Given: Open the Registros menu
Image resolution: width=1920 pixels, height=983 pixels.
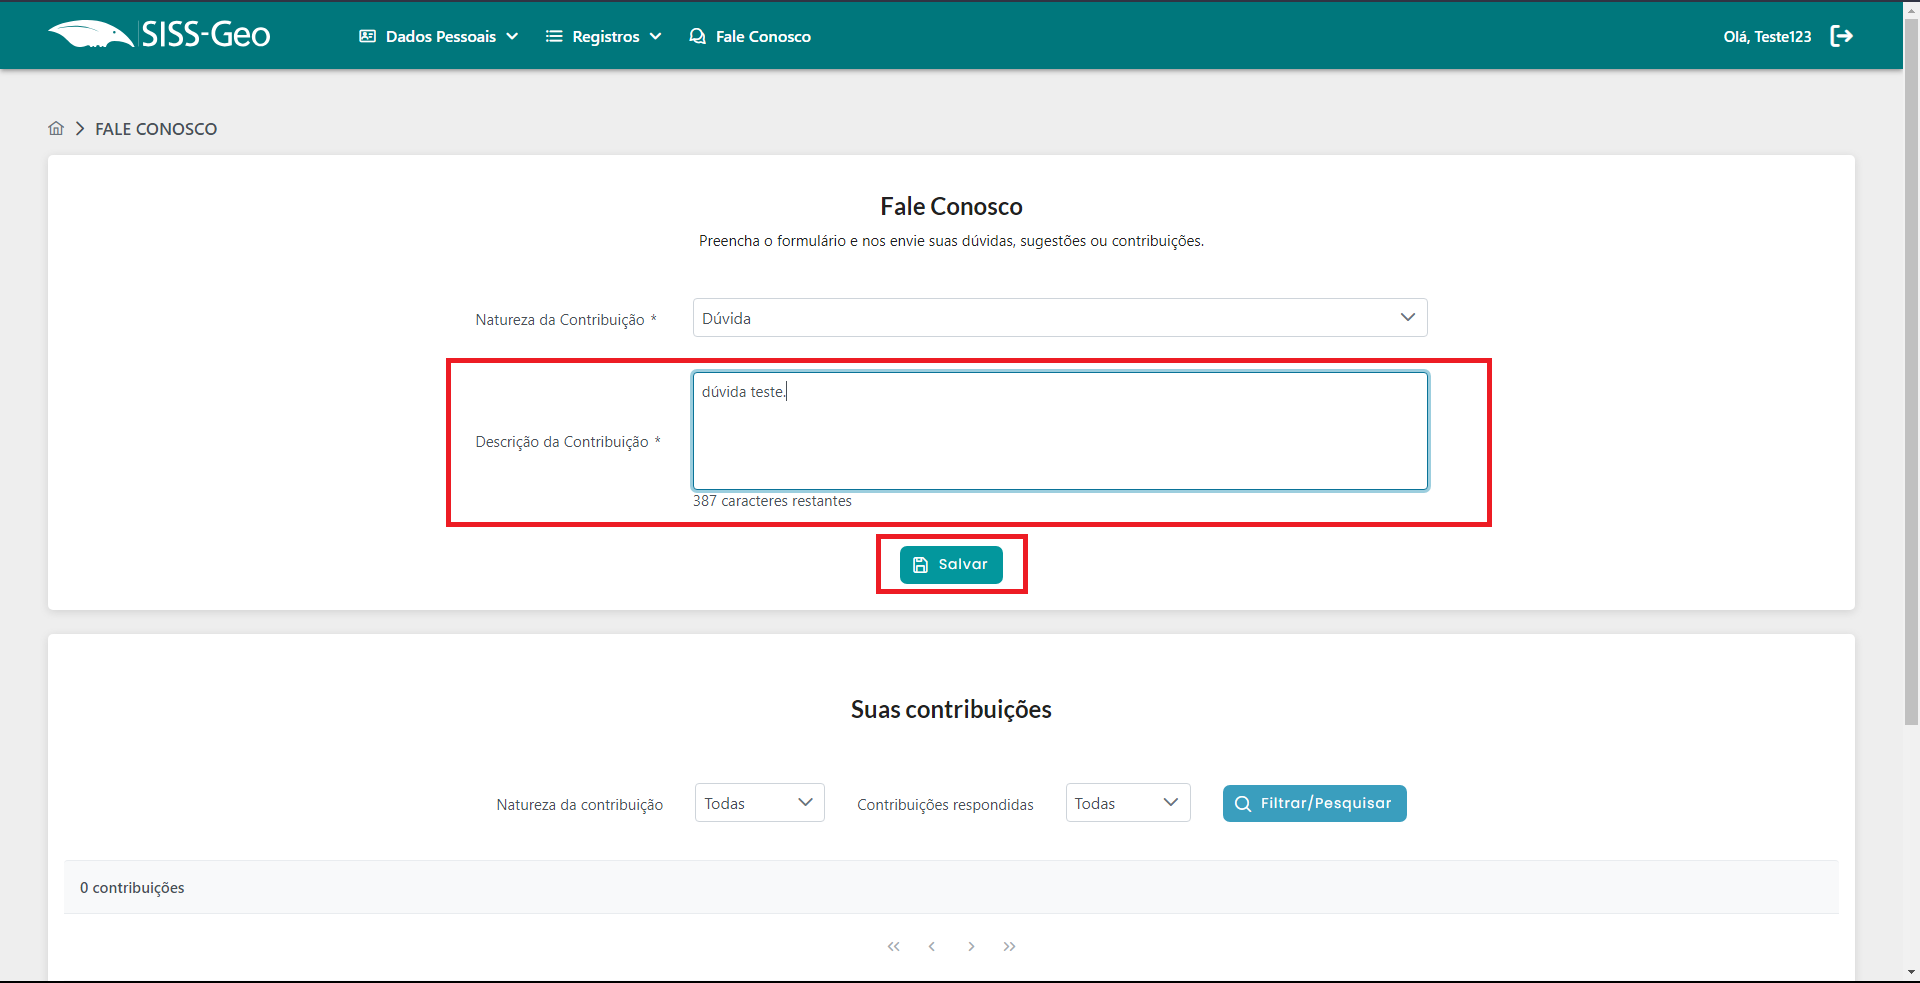Looking at the screenshot, I should coord(604,36).
